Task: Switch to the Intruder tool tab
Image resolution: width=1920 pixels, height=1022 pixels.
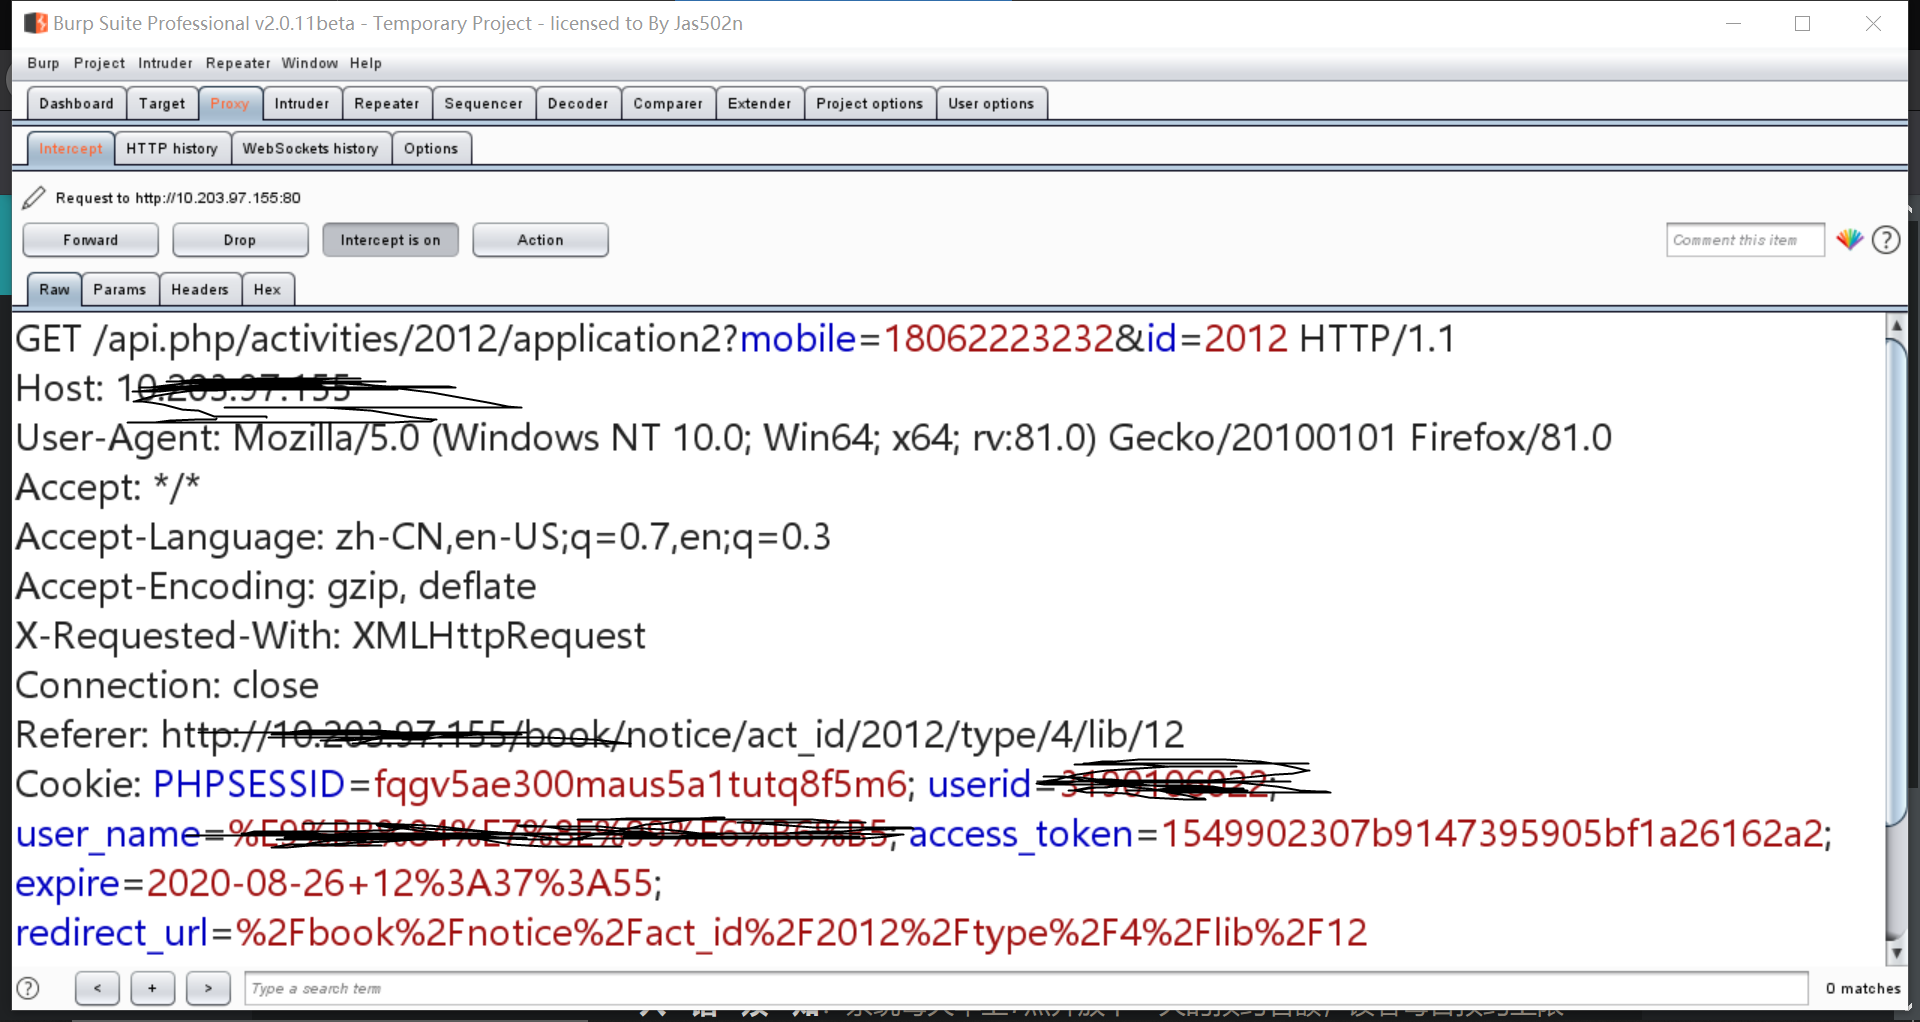Action: 302,104
